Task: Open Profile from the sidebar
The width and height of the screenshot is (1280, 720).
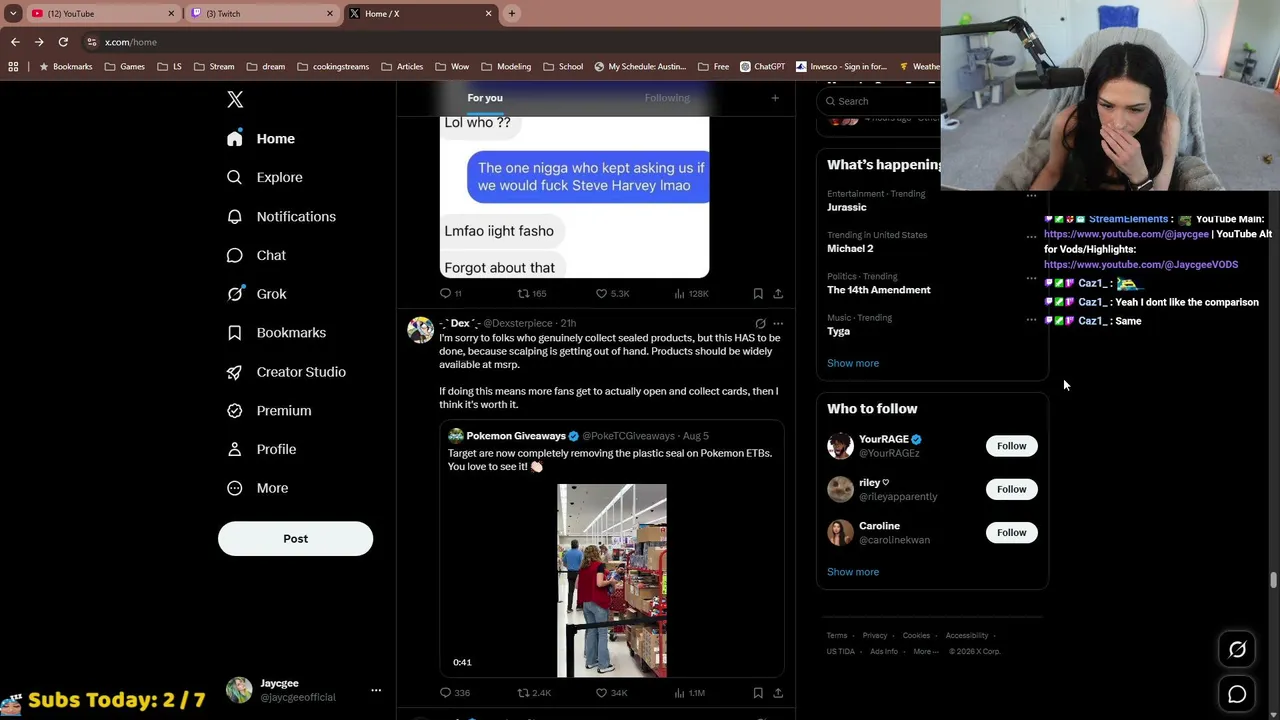Action: point(262,449)
